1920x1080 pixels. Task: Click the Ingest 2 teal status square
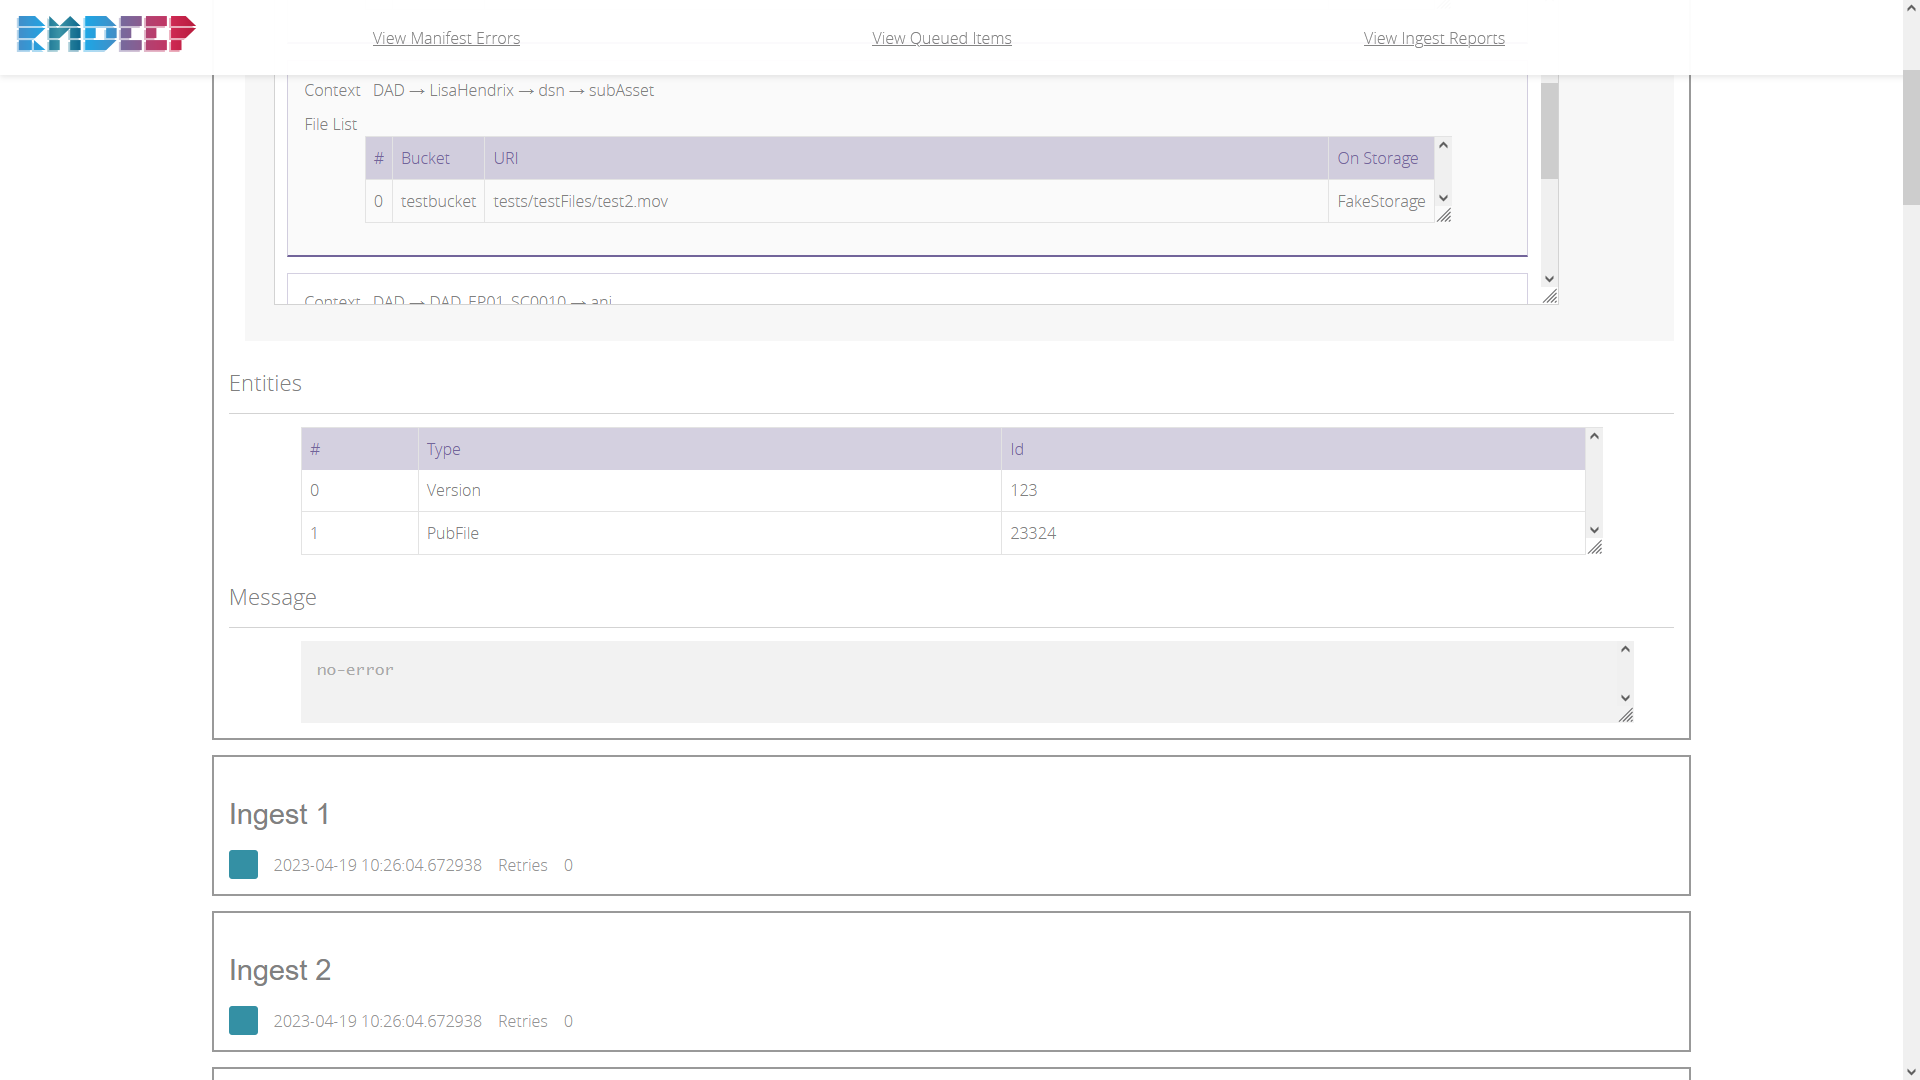click(x=243, y=1021)
